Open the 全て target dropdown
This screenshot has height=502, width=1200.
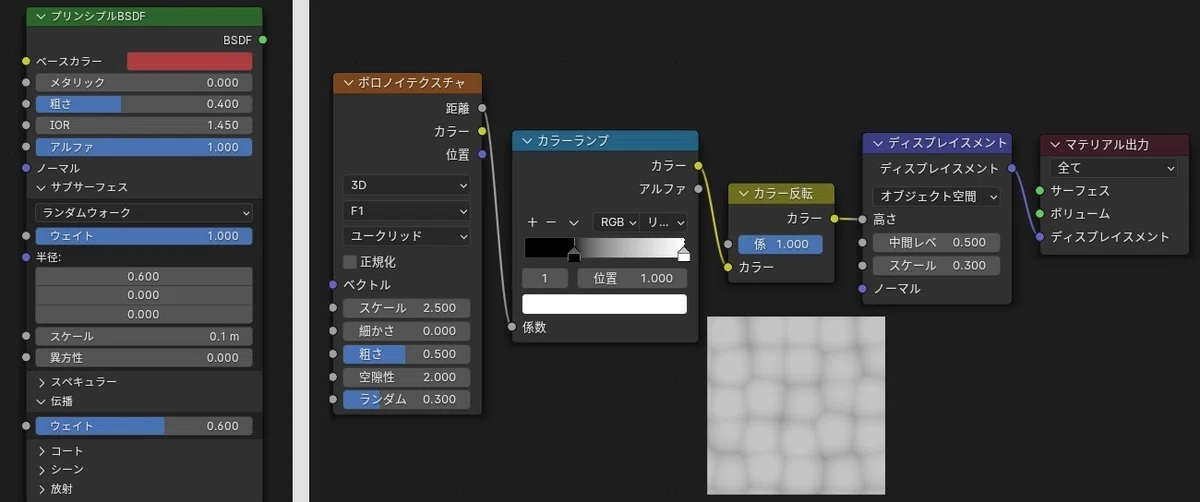point(1114,168)
